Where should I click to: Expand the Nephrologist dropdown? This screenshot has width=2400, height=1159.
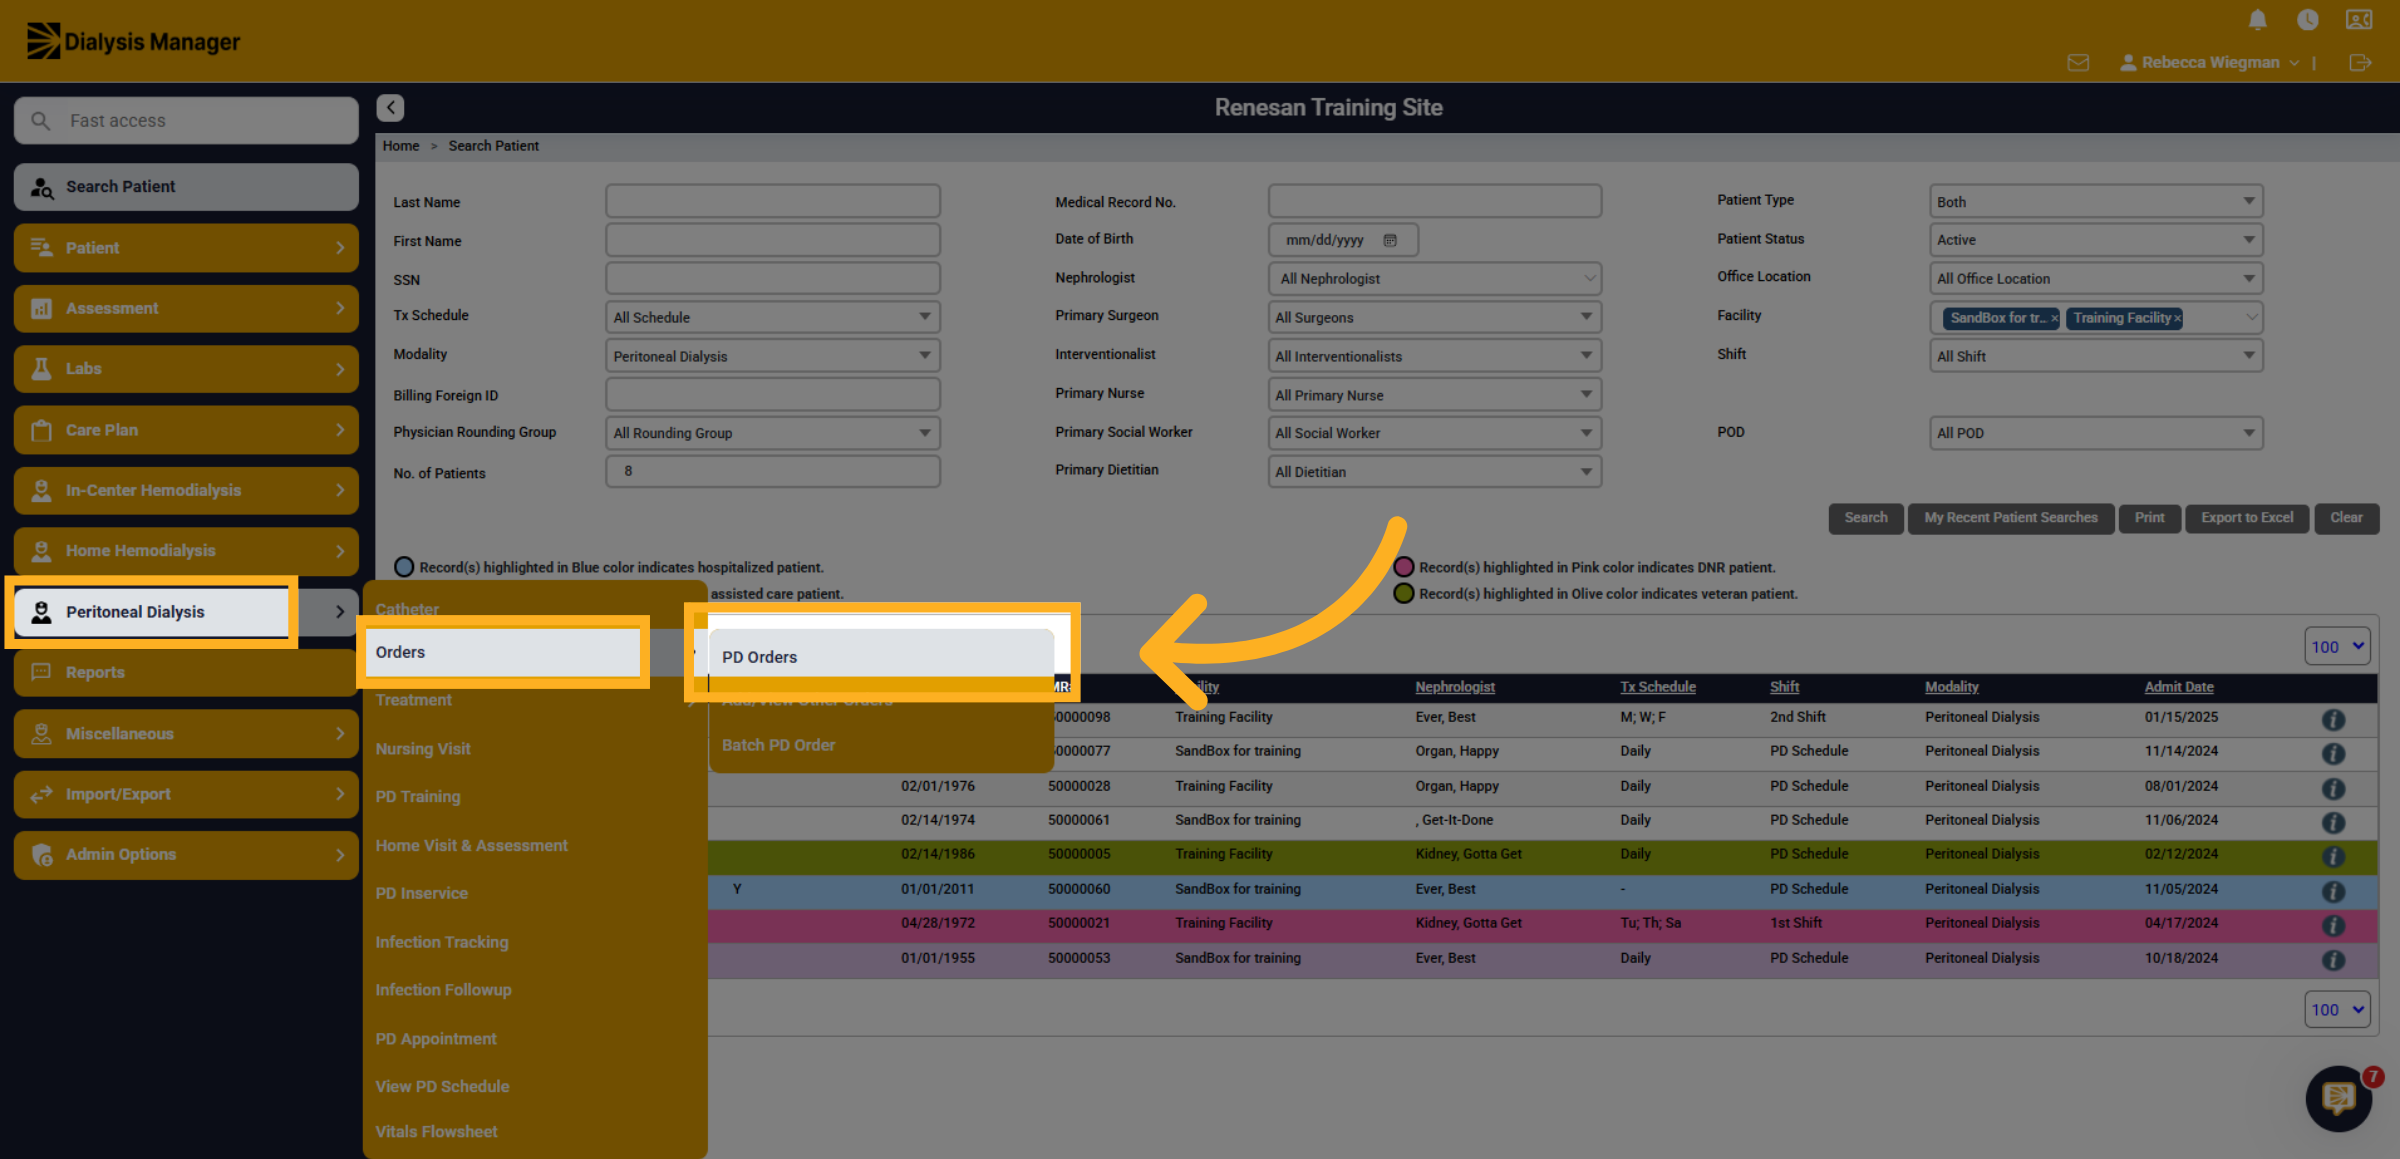1434,278
